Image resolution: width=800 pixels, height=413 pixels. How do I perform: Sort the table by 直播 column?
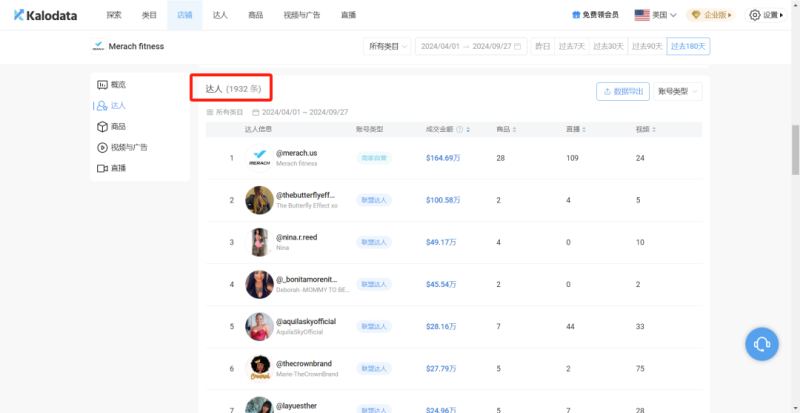click(584, 130)
